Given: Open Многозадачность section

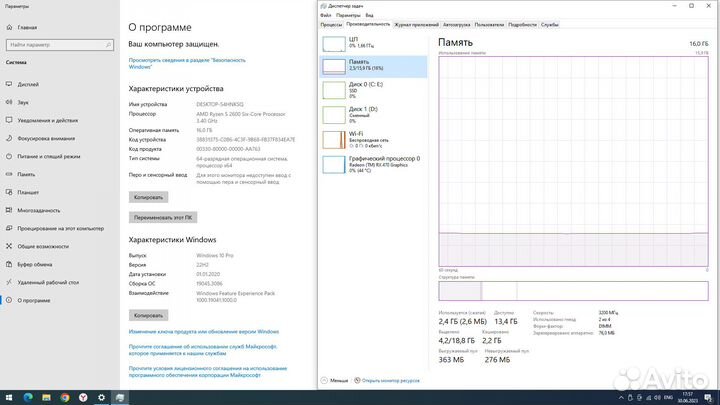Looking at the screenshot, I should point(39,210).
